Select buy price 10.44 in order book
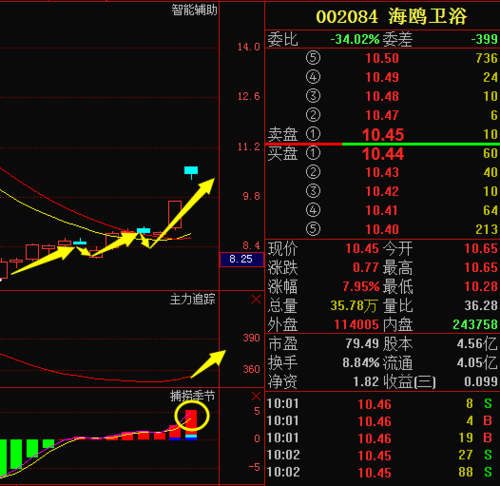 (383, 154)
